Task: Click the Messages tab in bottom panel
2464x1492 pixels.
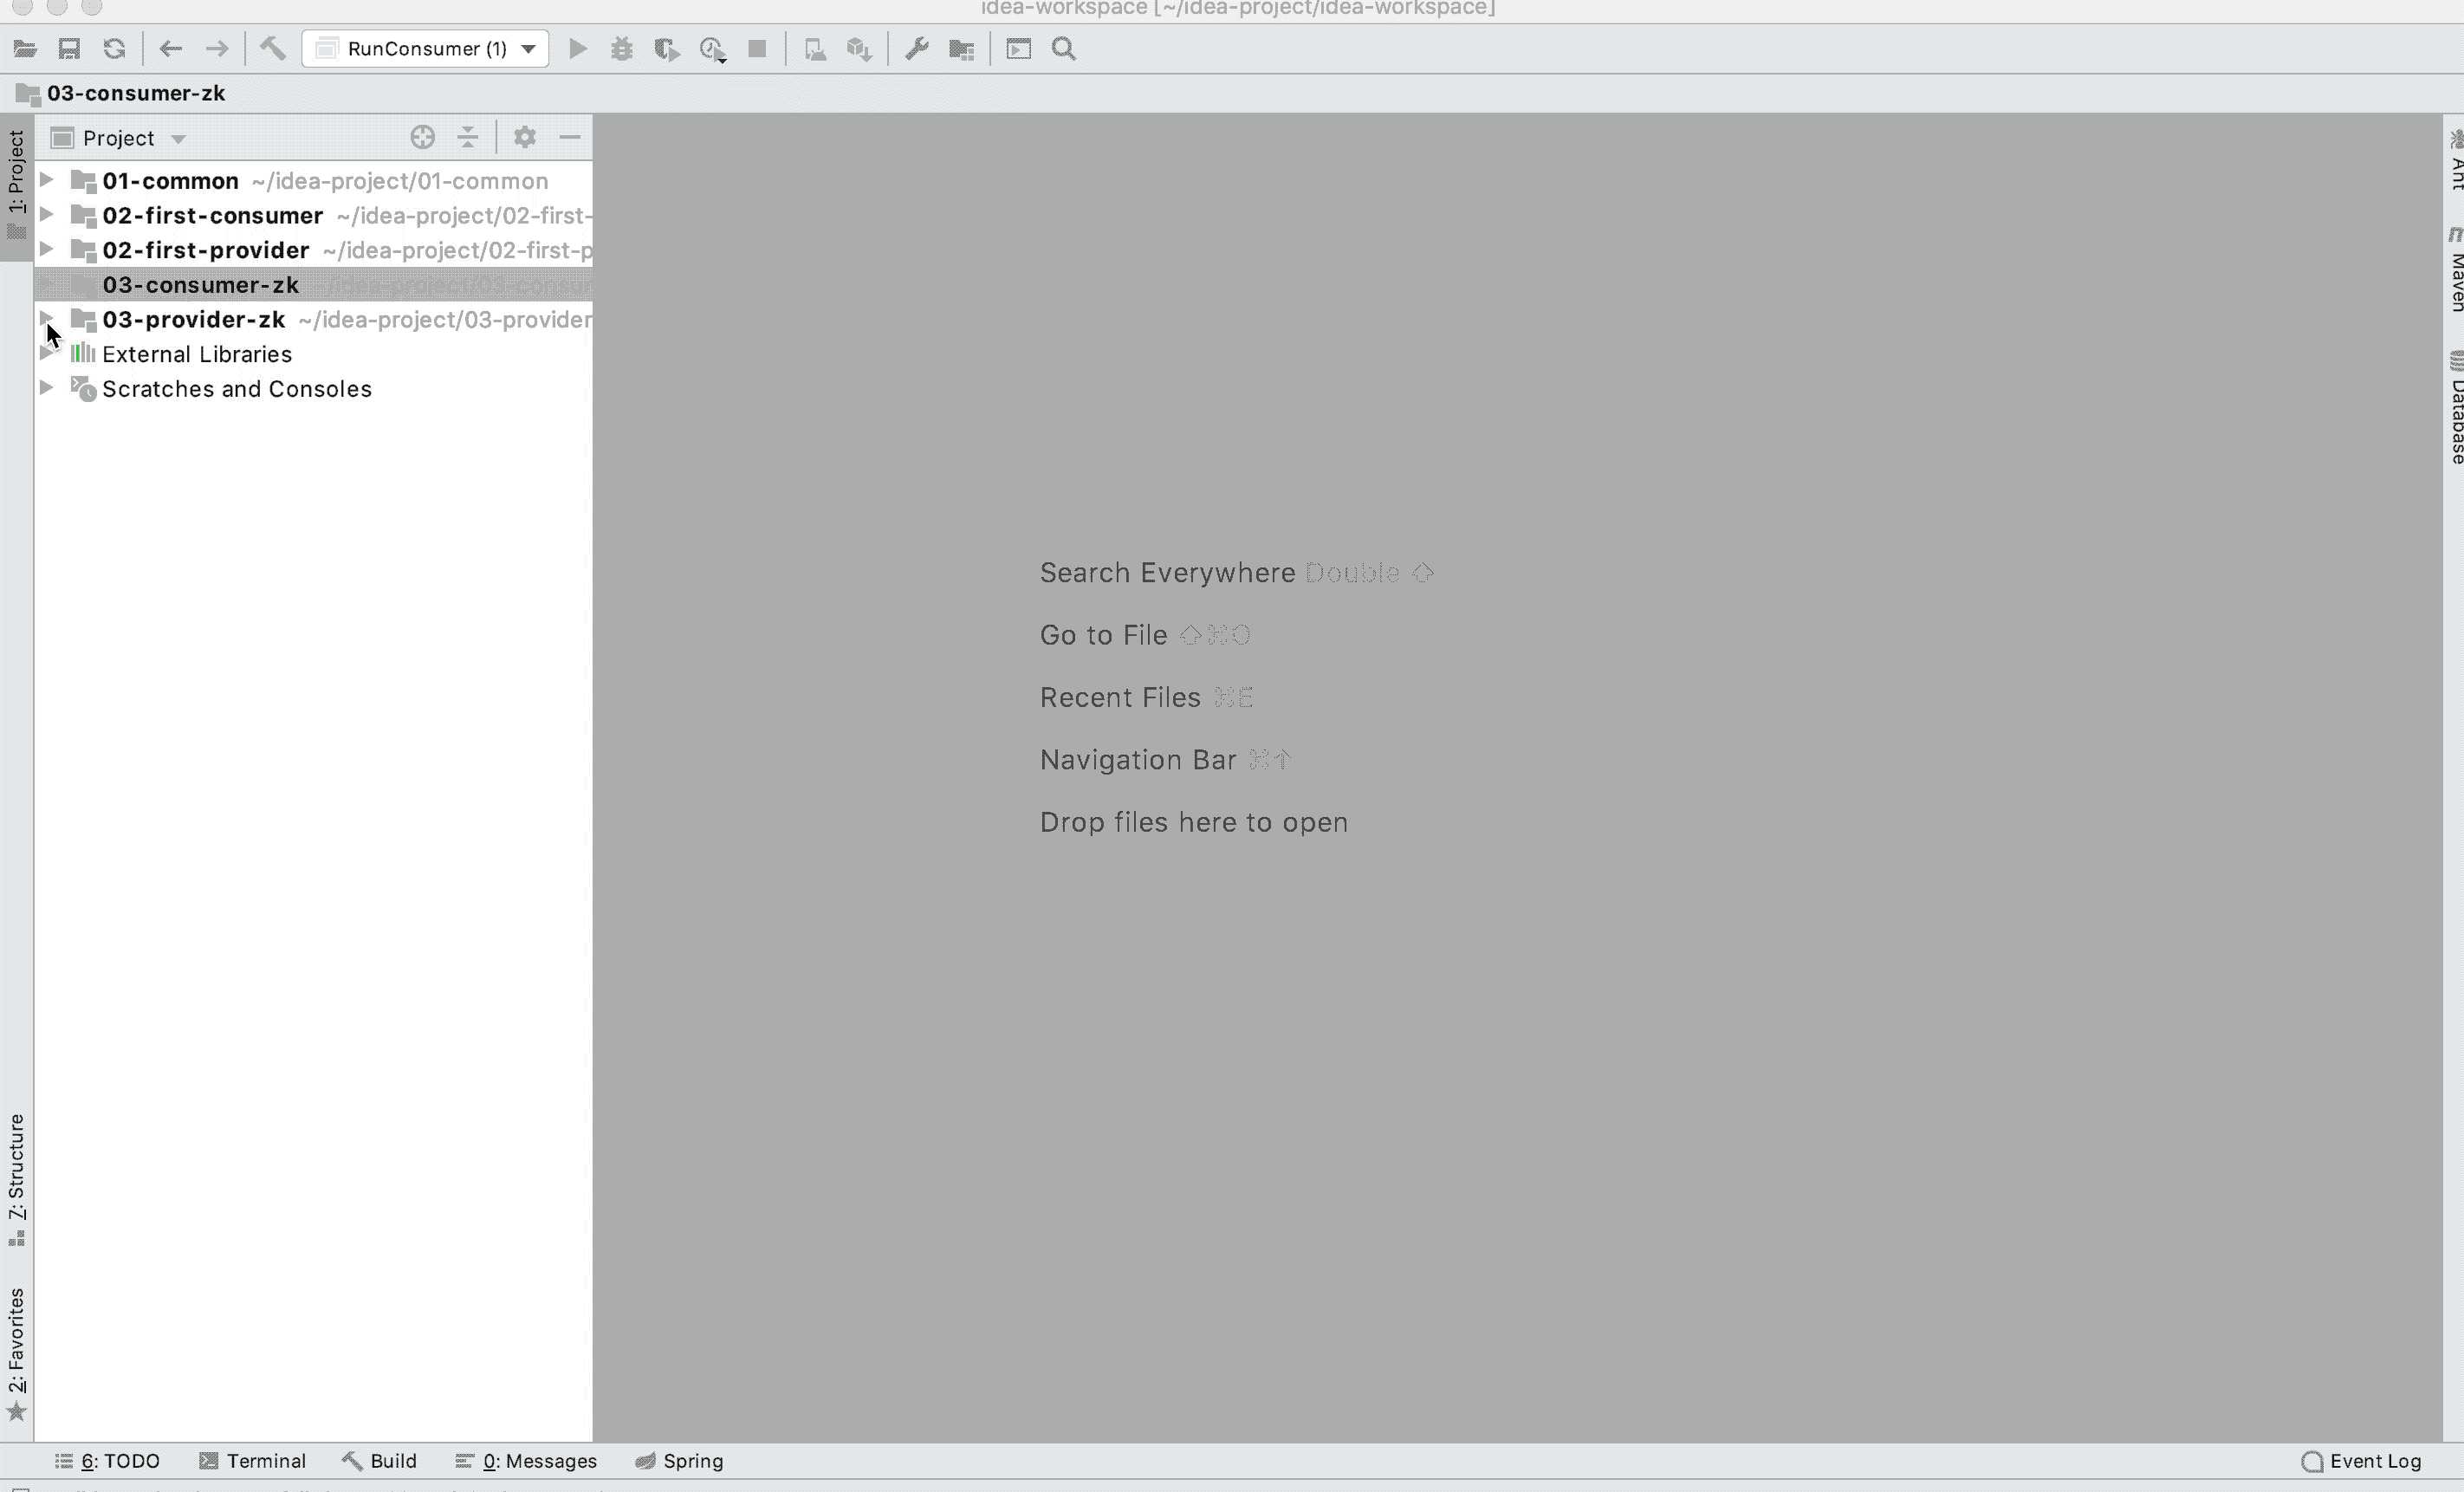Action: coord(542,1460)
